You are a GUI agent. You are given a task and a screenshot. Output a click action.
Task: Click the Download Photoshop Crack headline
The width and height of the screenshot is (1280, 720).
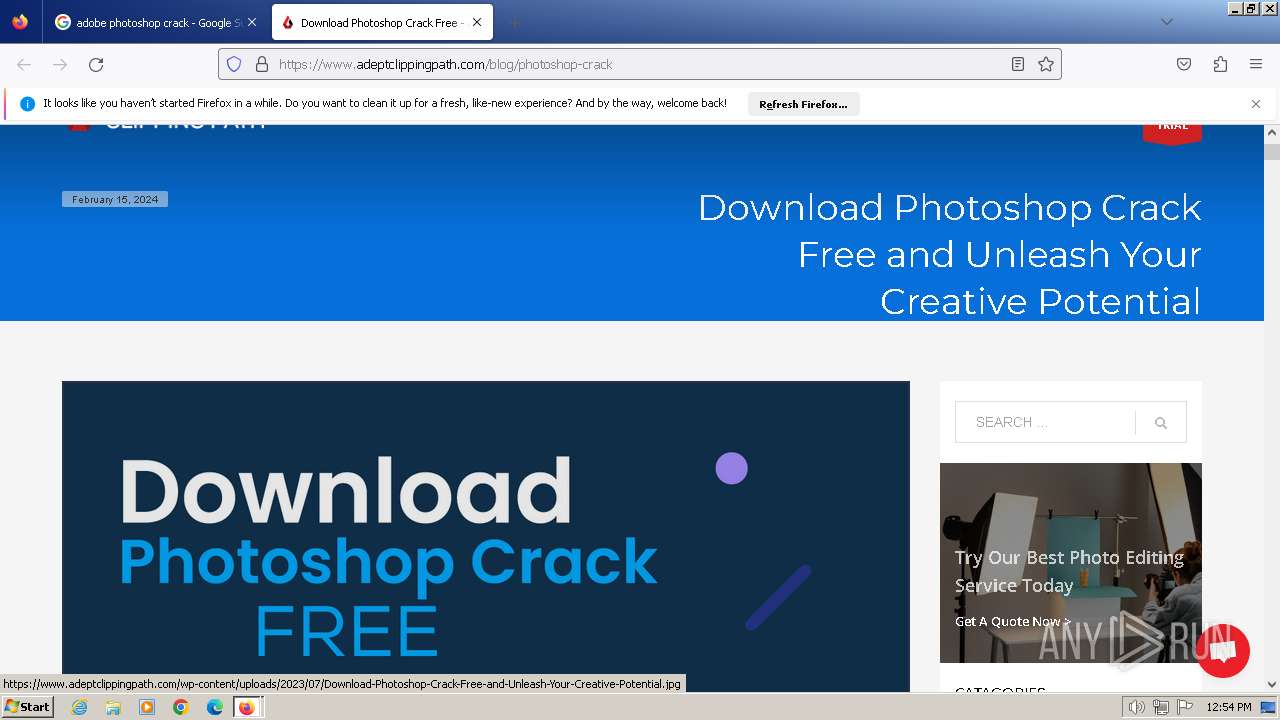point(949,254)
